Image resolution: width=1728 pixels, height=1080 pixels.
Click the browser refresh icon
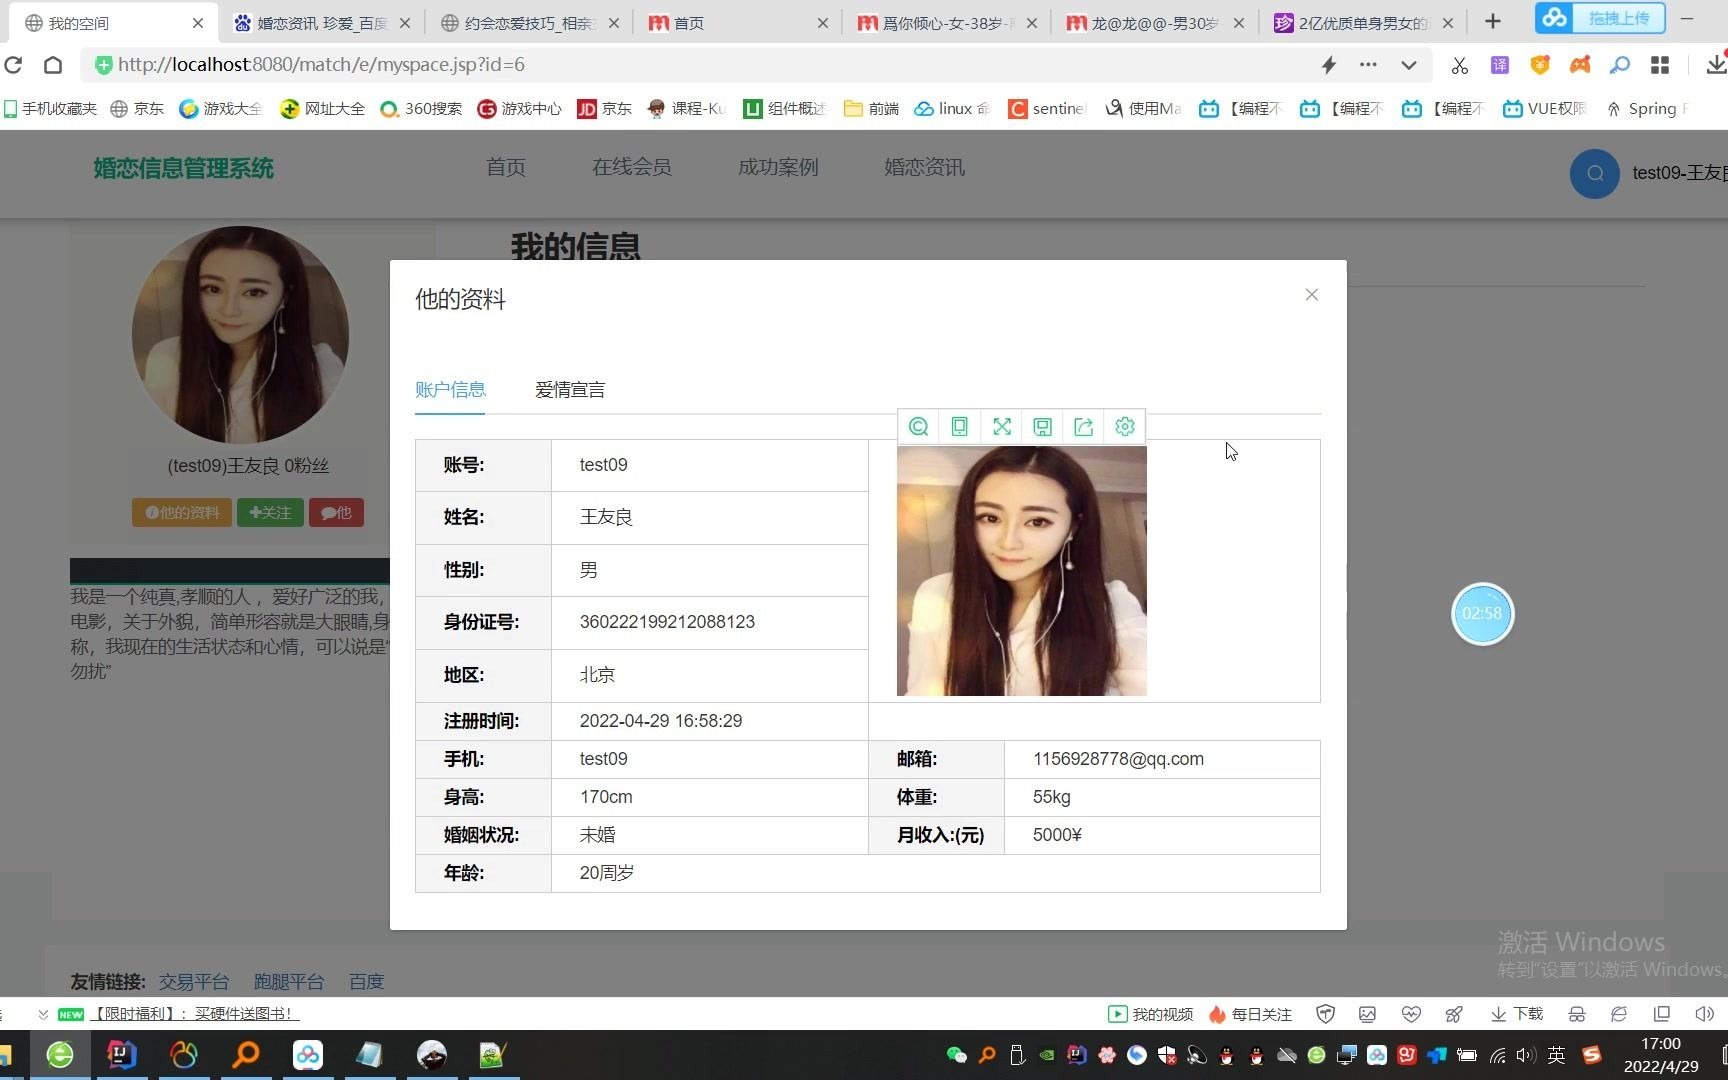tap(13, 65)
